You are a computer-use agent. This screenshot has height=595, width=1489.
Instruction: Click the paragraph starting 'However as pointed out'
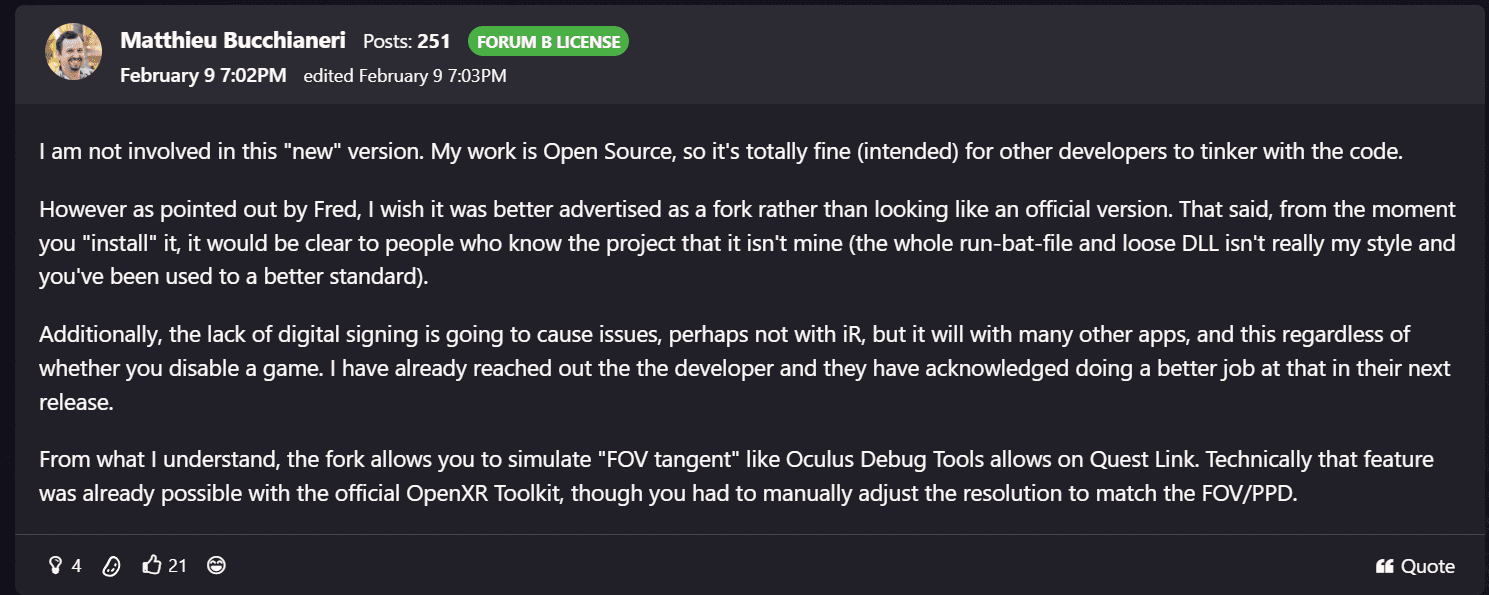[x=747, y=243]
